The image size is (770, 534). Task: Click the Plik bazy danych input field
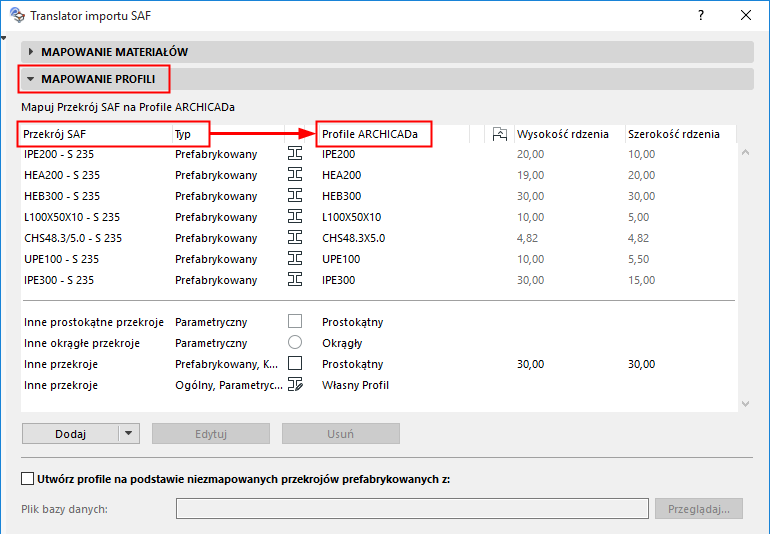(412, 509)
